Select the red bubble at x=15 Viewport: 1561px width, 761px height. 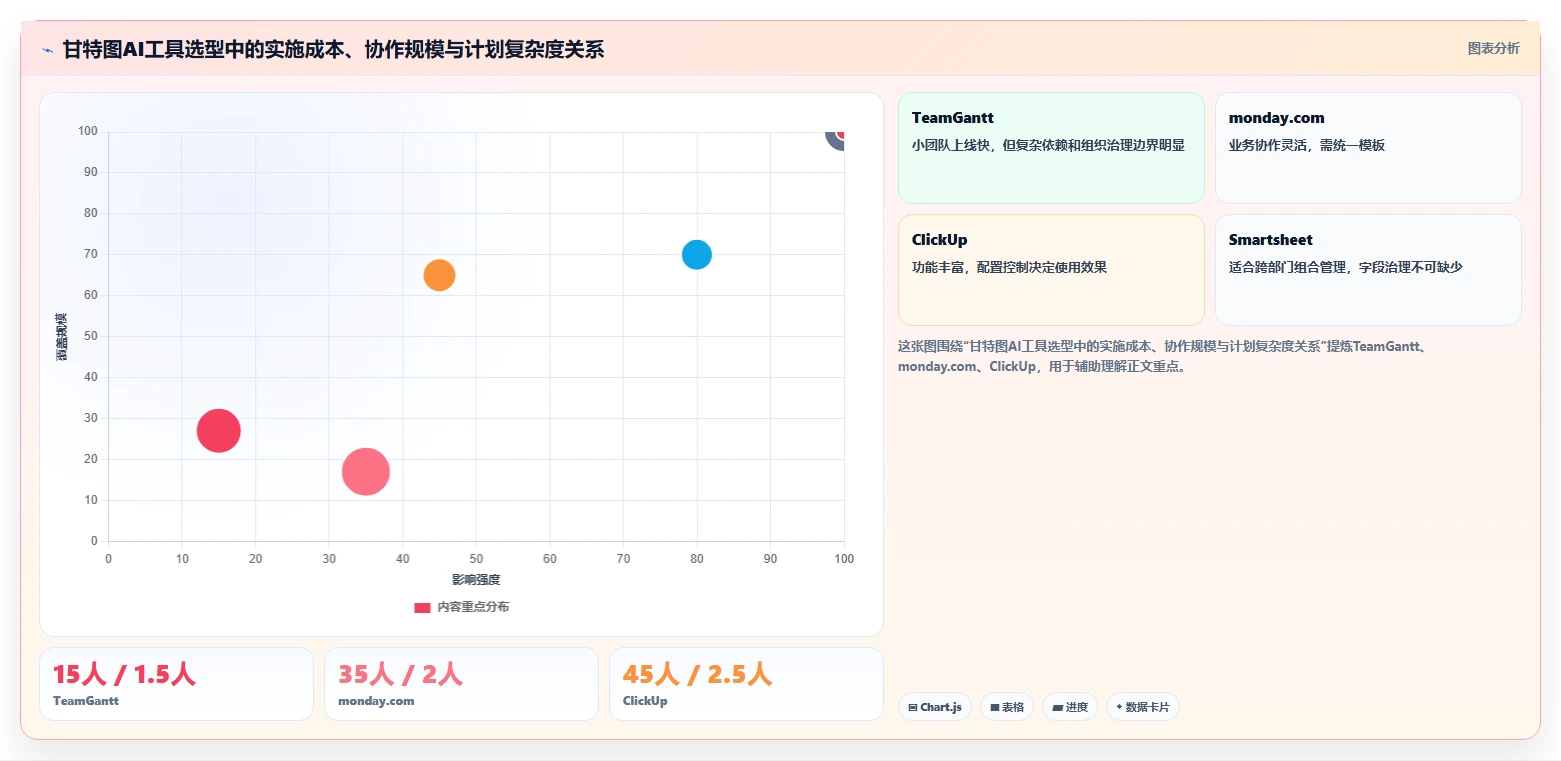click(x=218, y=431)
